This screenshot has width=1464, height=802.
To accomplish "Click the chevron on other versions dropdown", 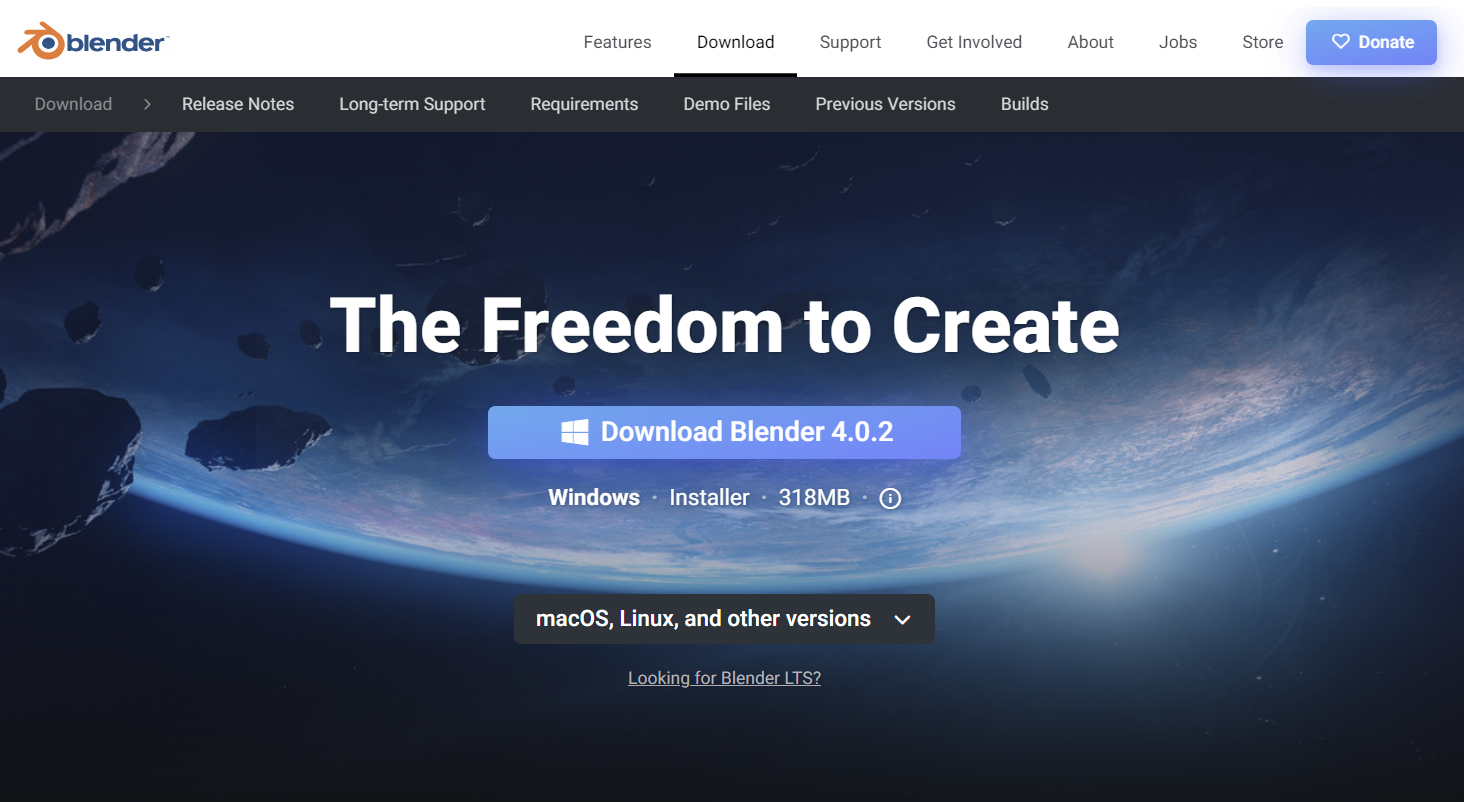I will [x=902, y=620].
